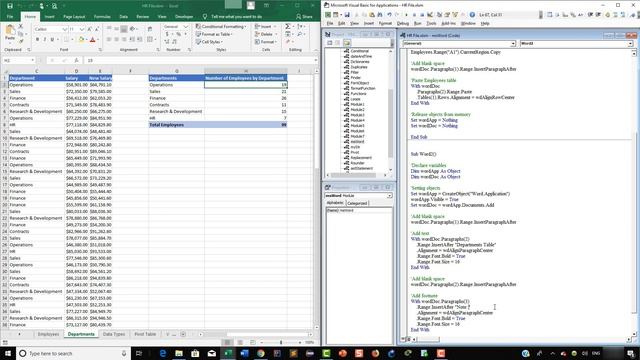Image resolution: width=640 pixels, height=360 pixels.
Task: Open the font size dropdown in Excel
Action: pos(82,29)
